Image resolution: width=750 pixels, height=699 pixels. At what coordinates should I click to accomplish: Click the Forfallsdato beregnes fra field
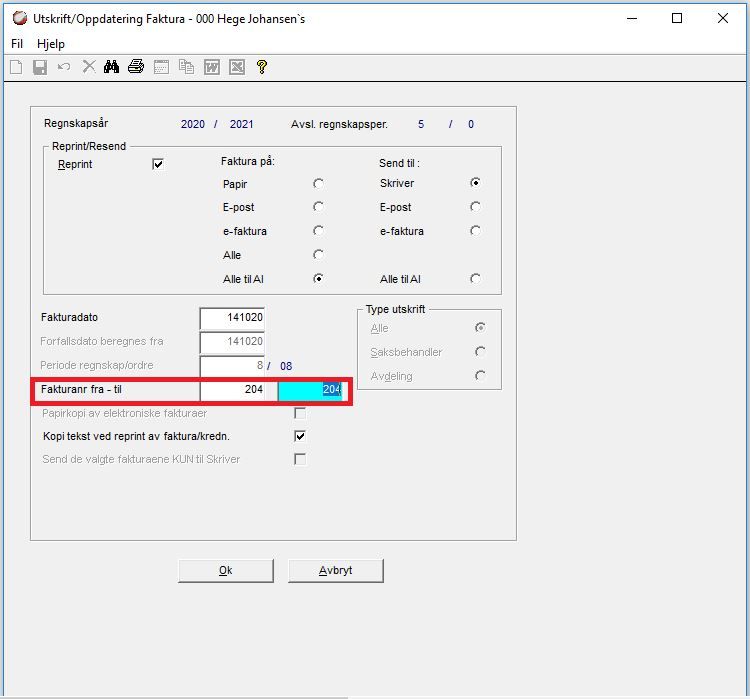[x=232, y=342]
